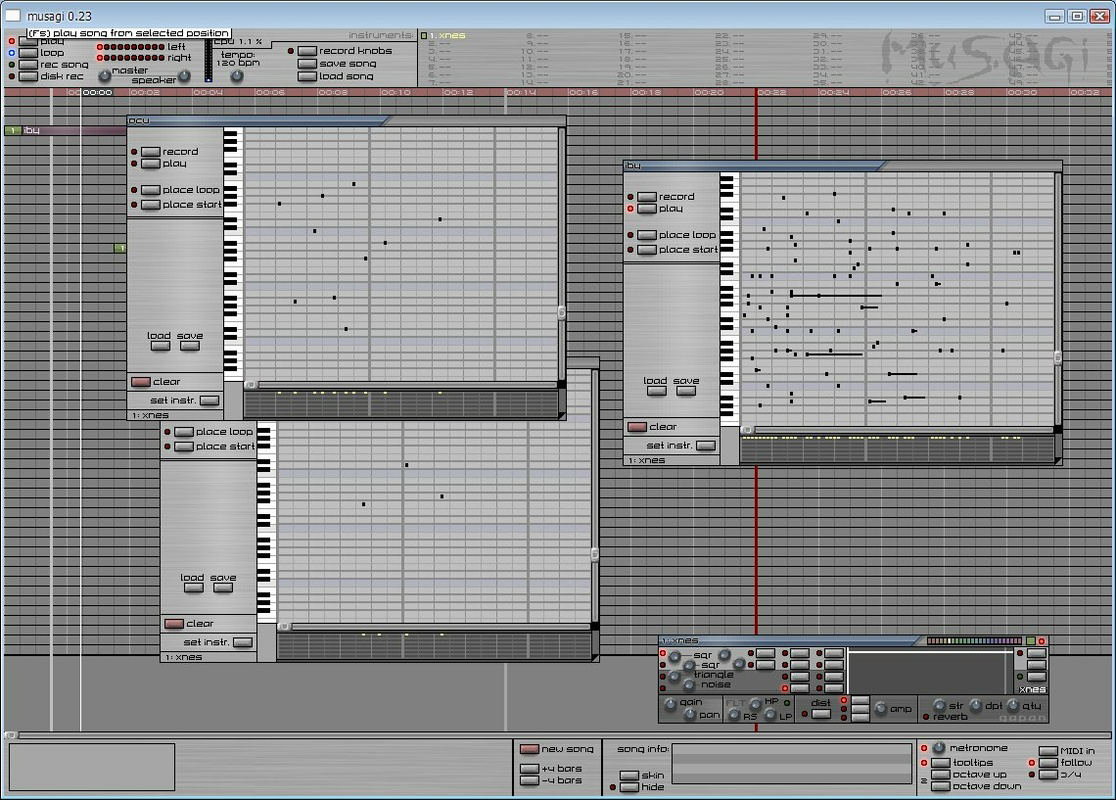Click the octave up button
Image resolution: width=1116 pixels, height=800 pixels.
click(941, 775)
